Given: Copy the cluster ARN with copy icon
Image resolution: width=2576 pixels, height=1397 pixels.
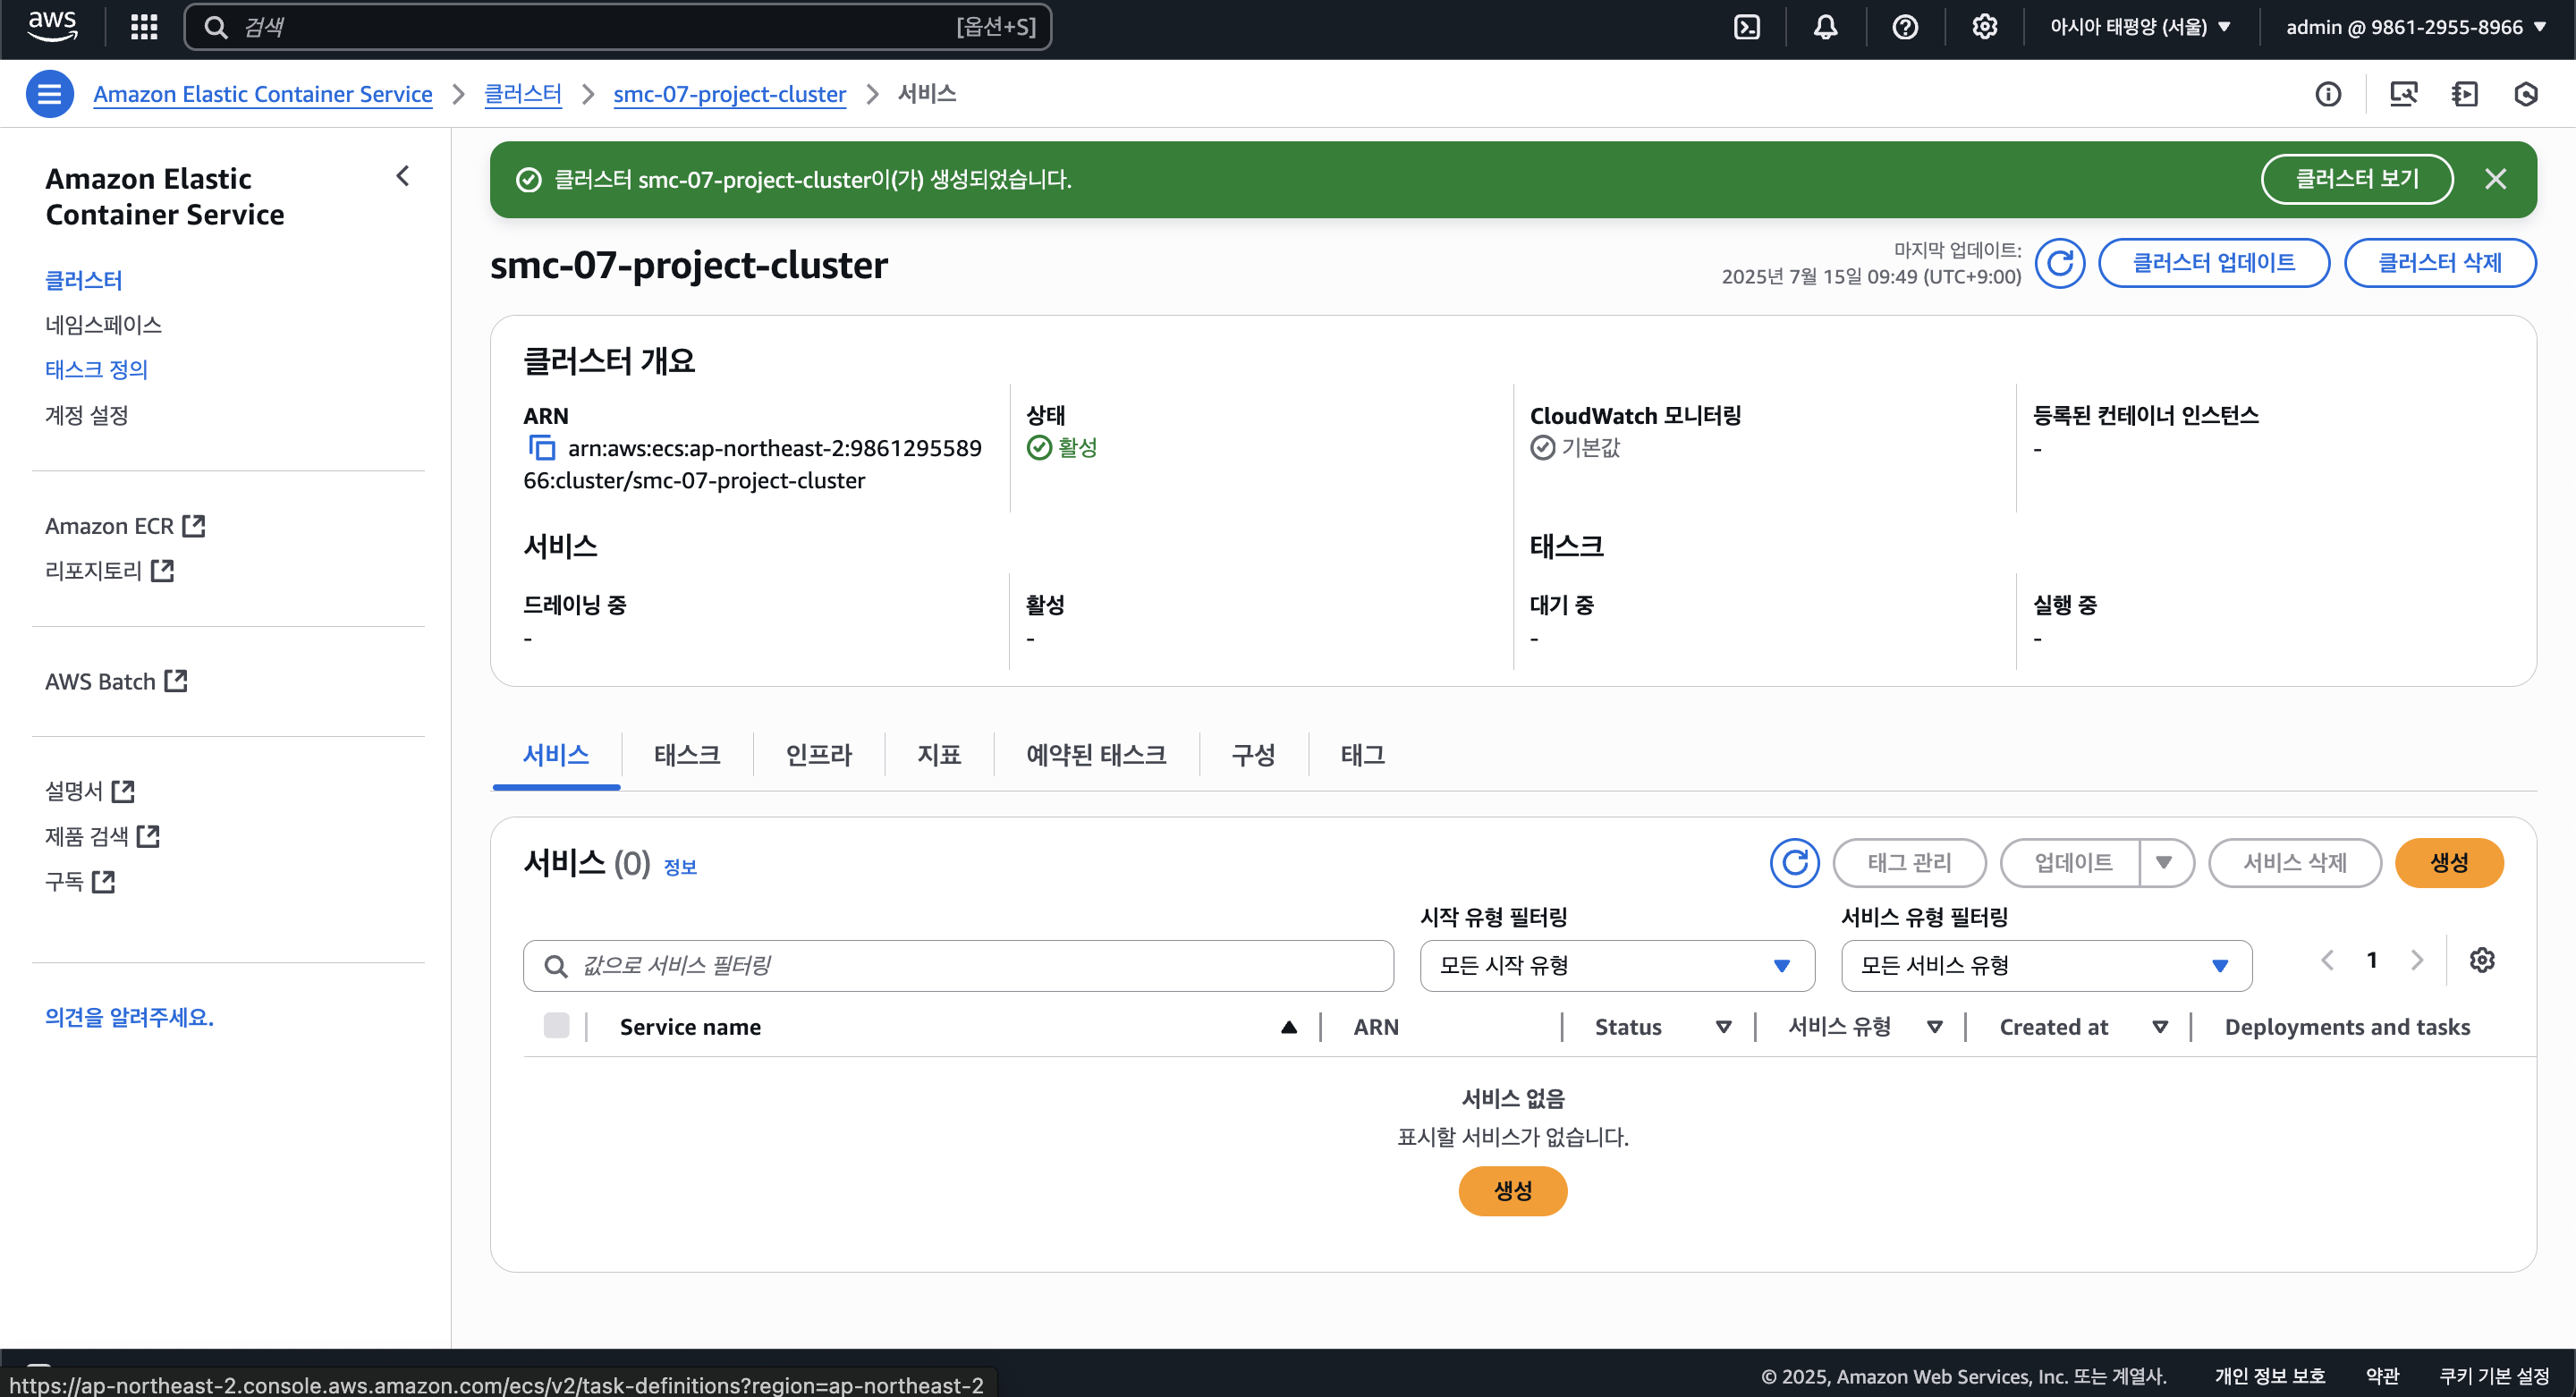Looking at the screenshot, I should tap(541, 448).
